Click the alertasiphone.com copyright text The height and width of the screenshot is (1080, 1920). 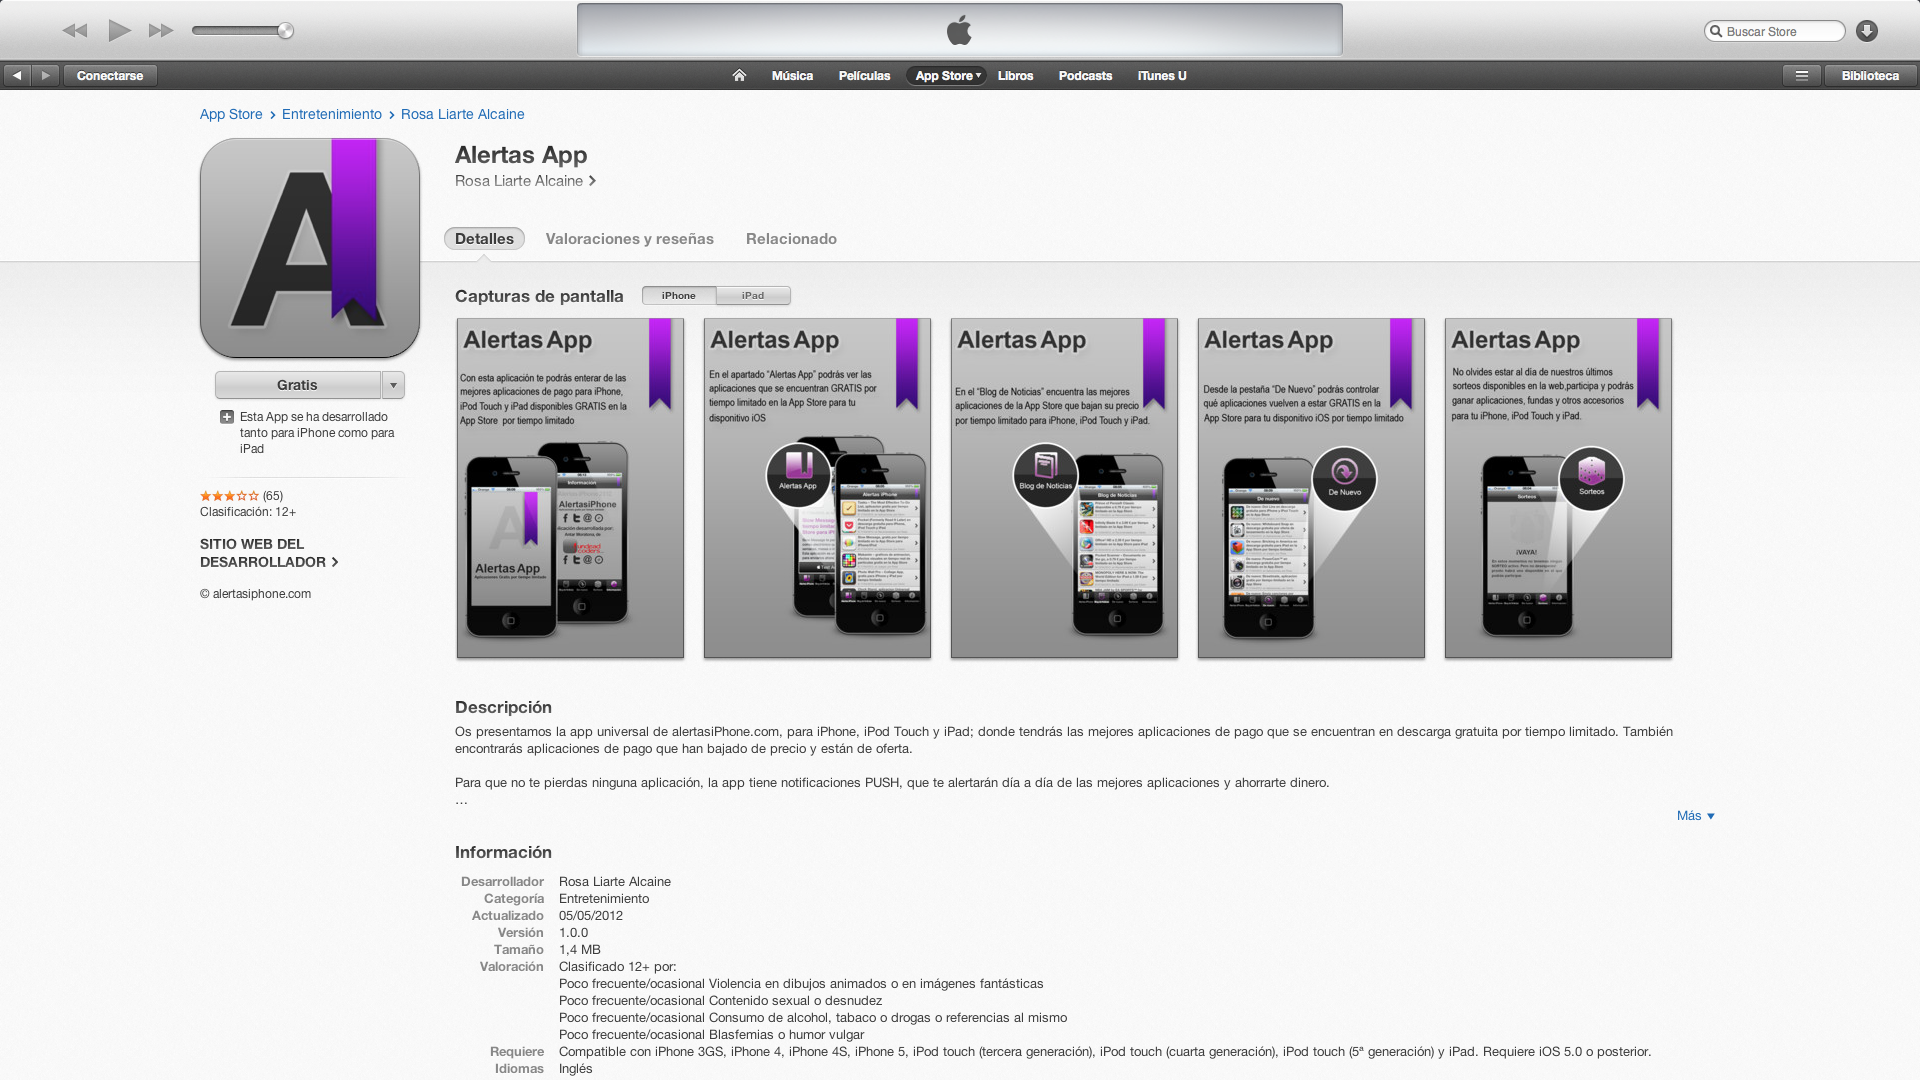pos(256,594)
